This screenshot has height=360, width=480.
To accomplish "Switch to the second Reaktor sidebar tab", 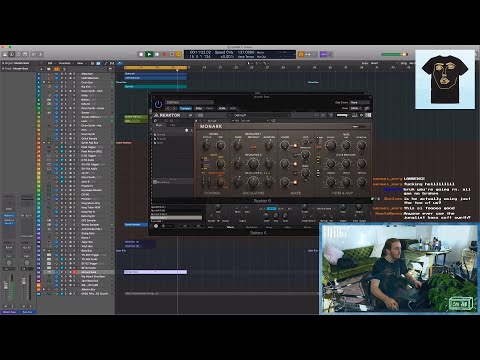I will click(172, 125).
